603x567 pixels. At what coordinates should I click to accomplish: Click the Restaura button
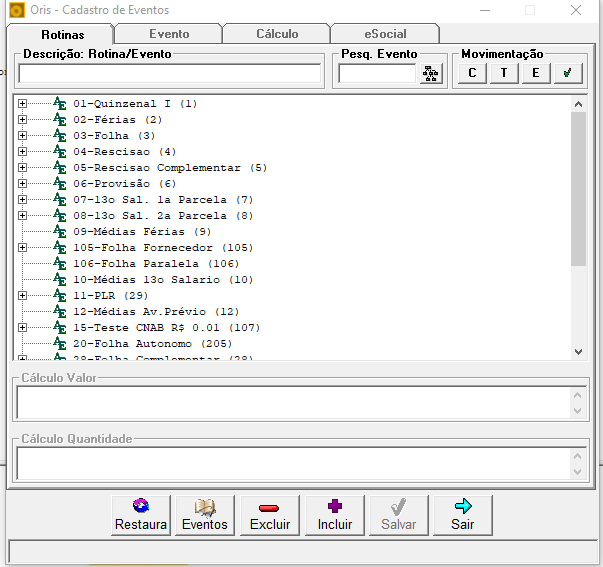click(x=141, y=515)
